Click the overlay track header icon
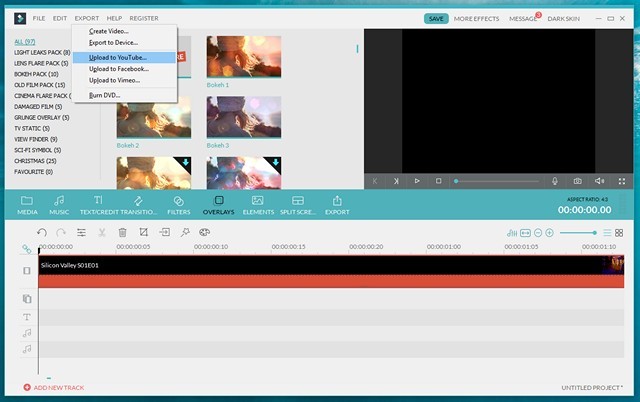The image size is (640, 402). 27,299
